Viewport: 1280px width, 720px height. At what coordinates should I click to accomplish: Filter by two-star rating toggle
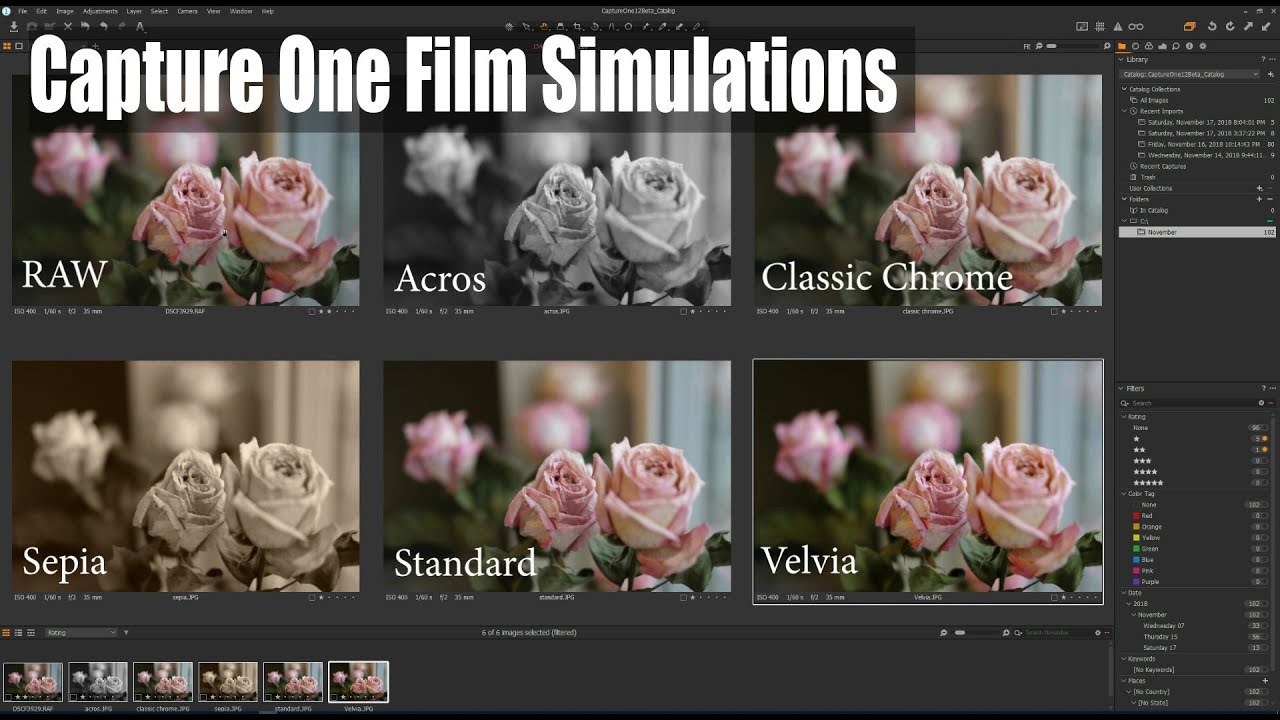pyautogui.click(x=1264, y=450)
